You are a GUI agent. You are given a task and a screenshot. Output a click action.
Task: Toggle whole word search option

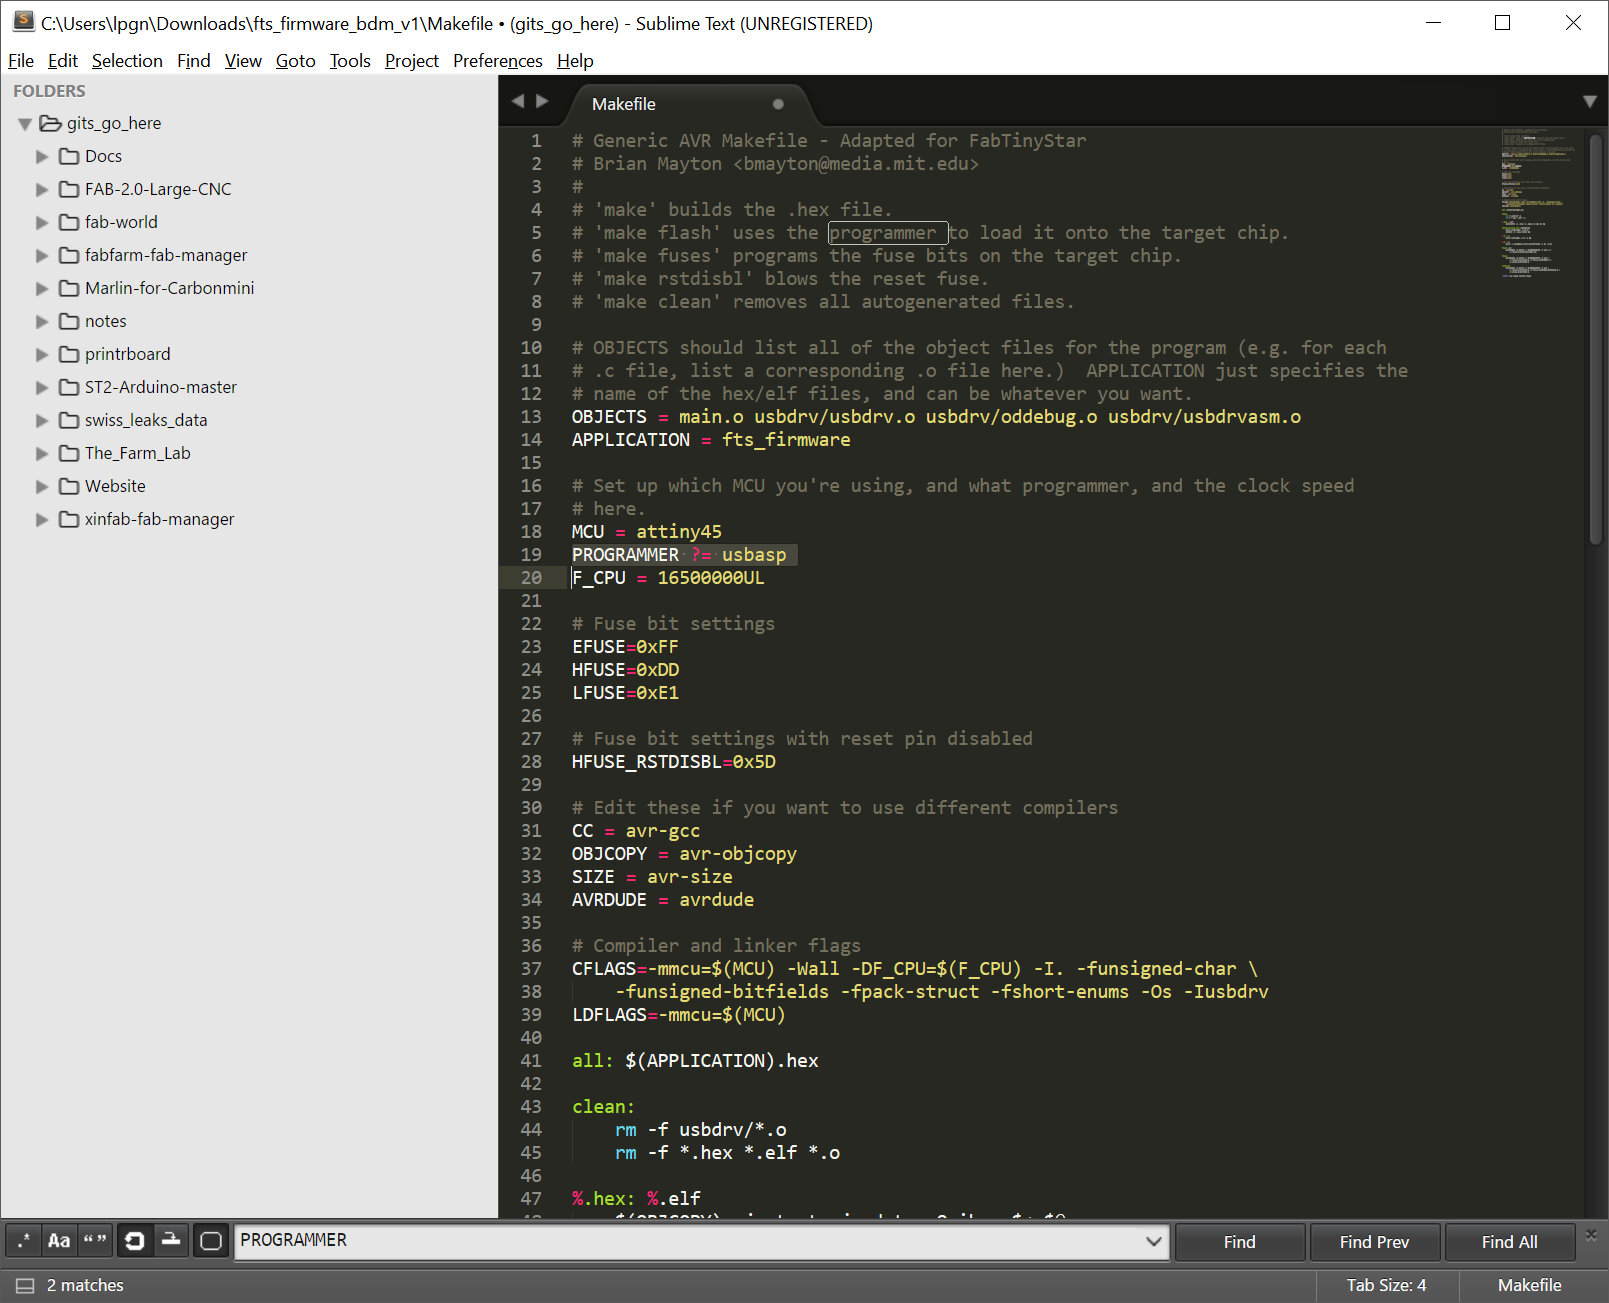point(95,1241)
